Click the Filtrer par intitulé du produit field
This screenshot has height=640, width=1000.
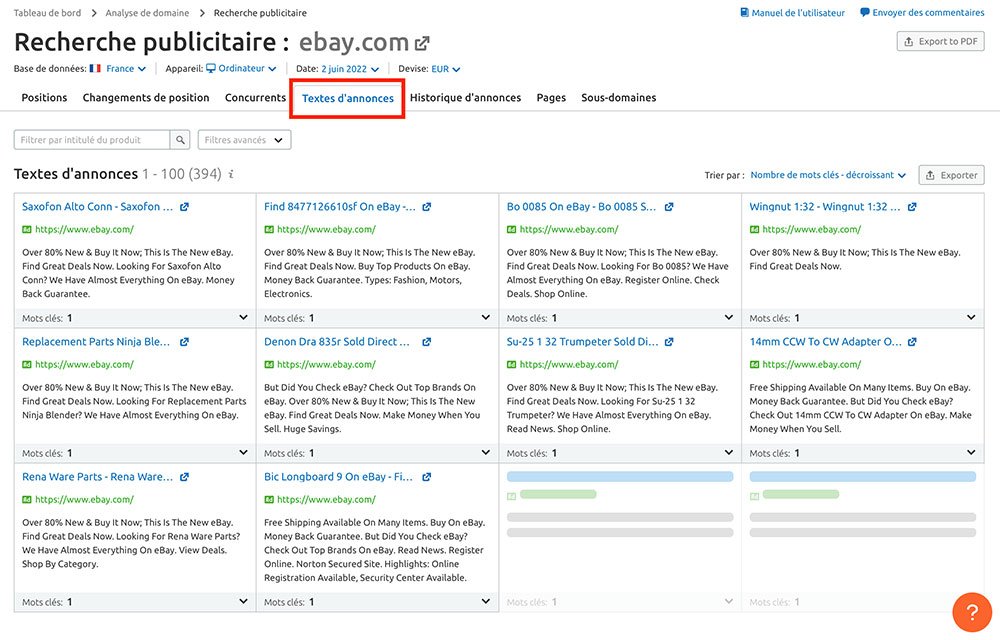[x=92, y=140]
